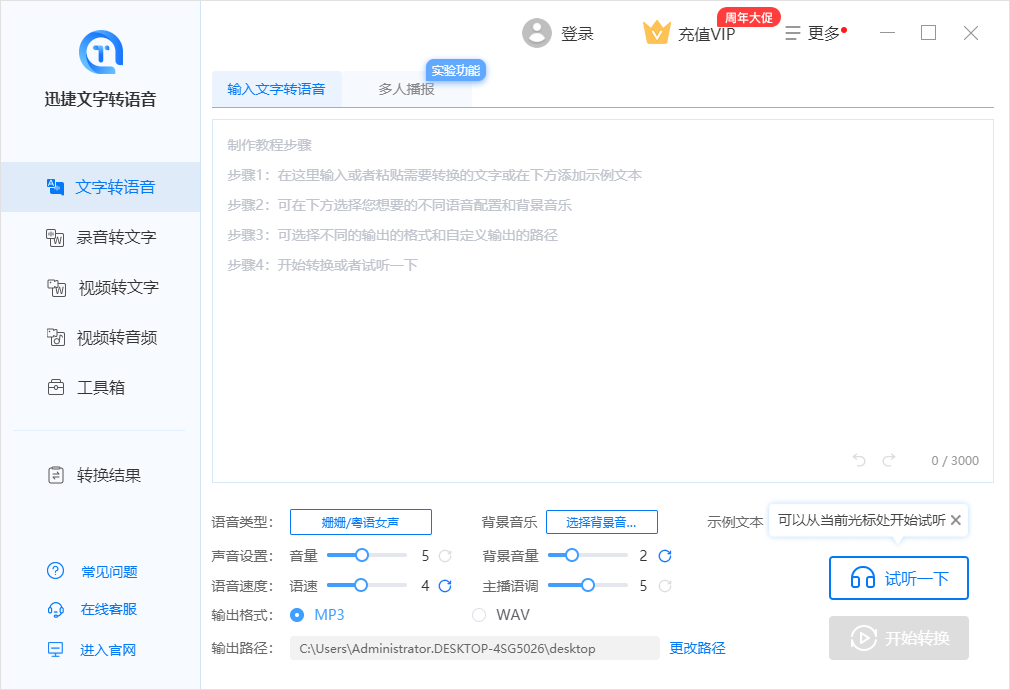The width and height of the screenshot is (1010, 690).
Task: Click the 视频转音频 sidebar icon
Action: click(56, 337)
